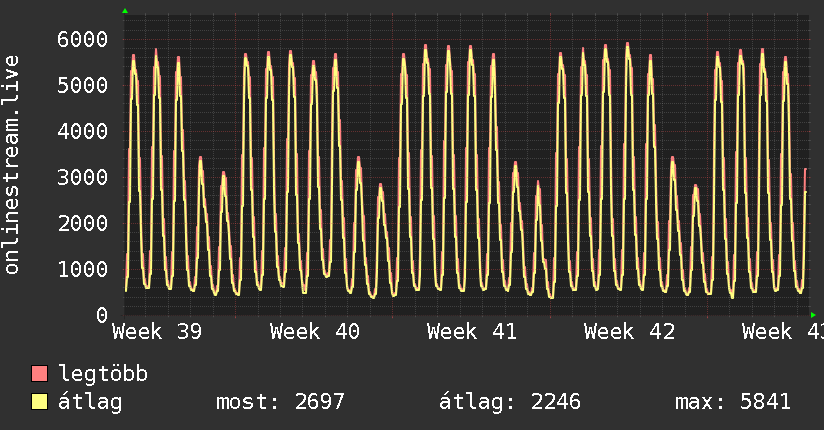Select the Week 42 axis label
This screenshot has width=824, height=430.
tap(630, 332)
